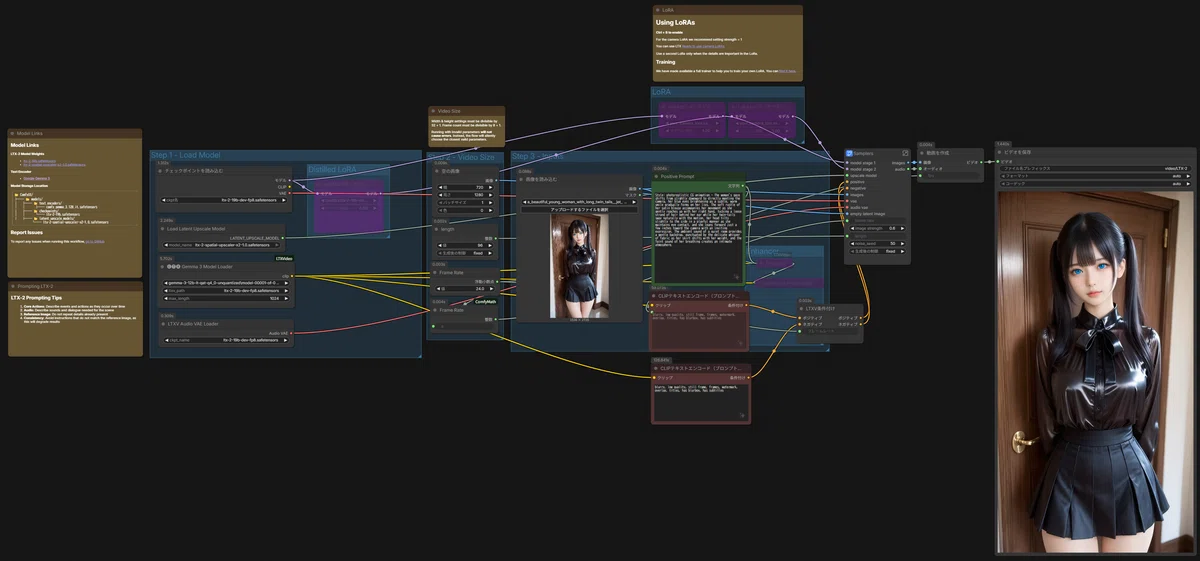The height and width of the screenshot is (561, 1200).
Task: Collapse the 空の画像 node via title dot
Action: tap(435, 171)
